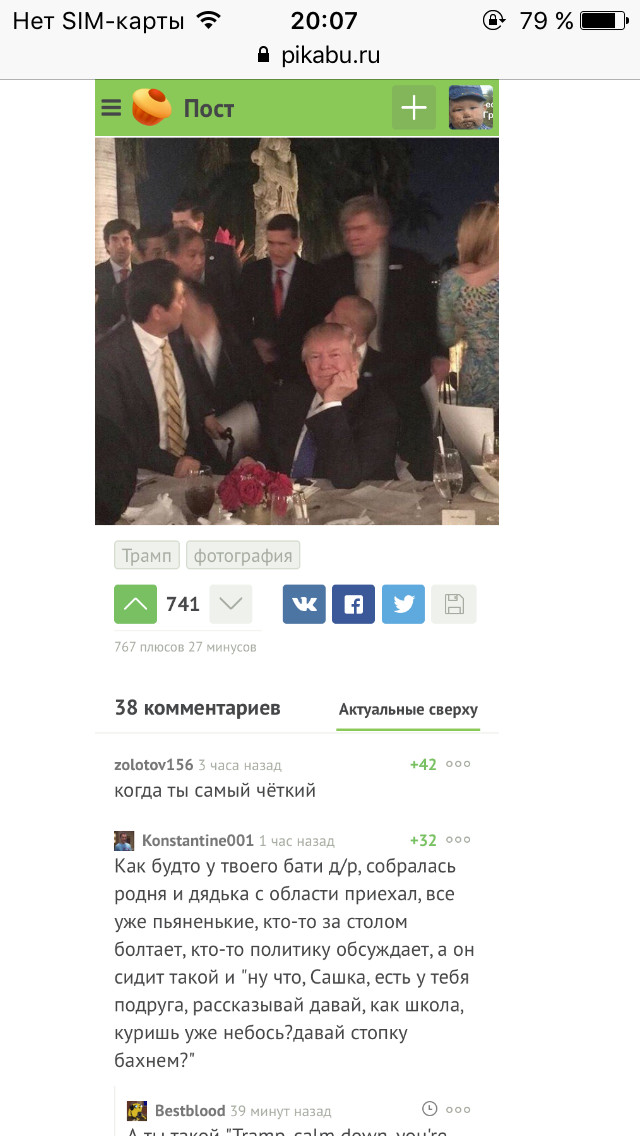Open options dots on Bestblood comment
This screenshot has width=640, height=1136.
458,1108
